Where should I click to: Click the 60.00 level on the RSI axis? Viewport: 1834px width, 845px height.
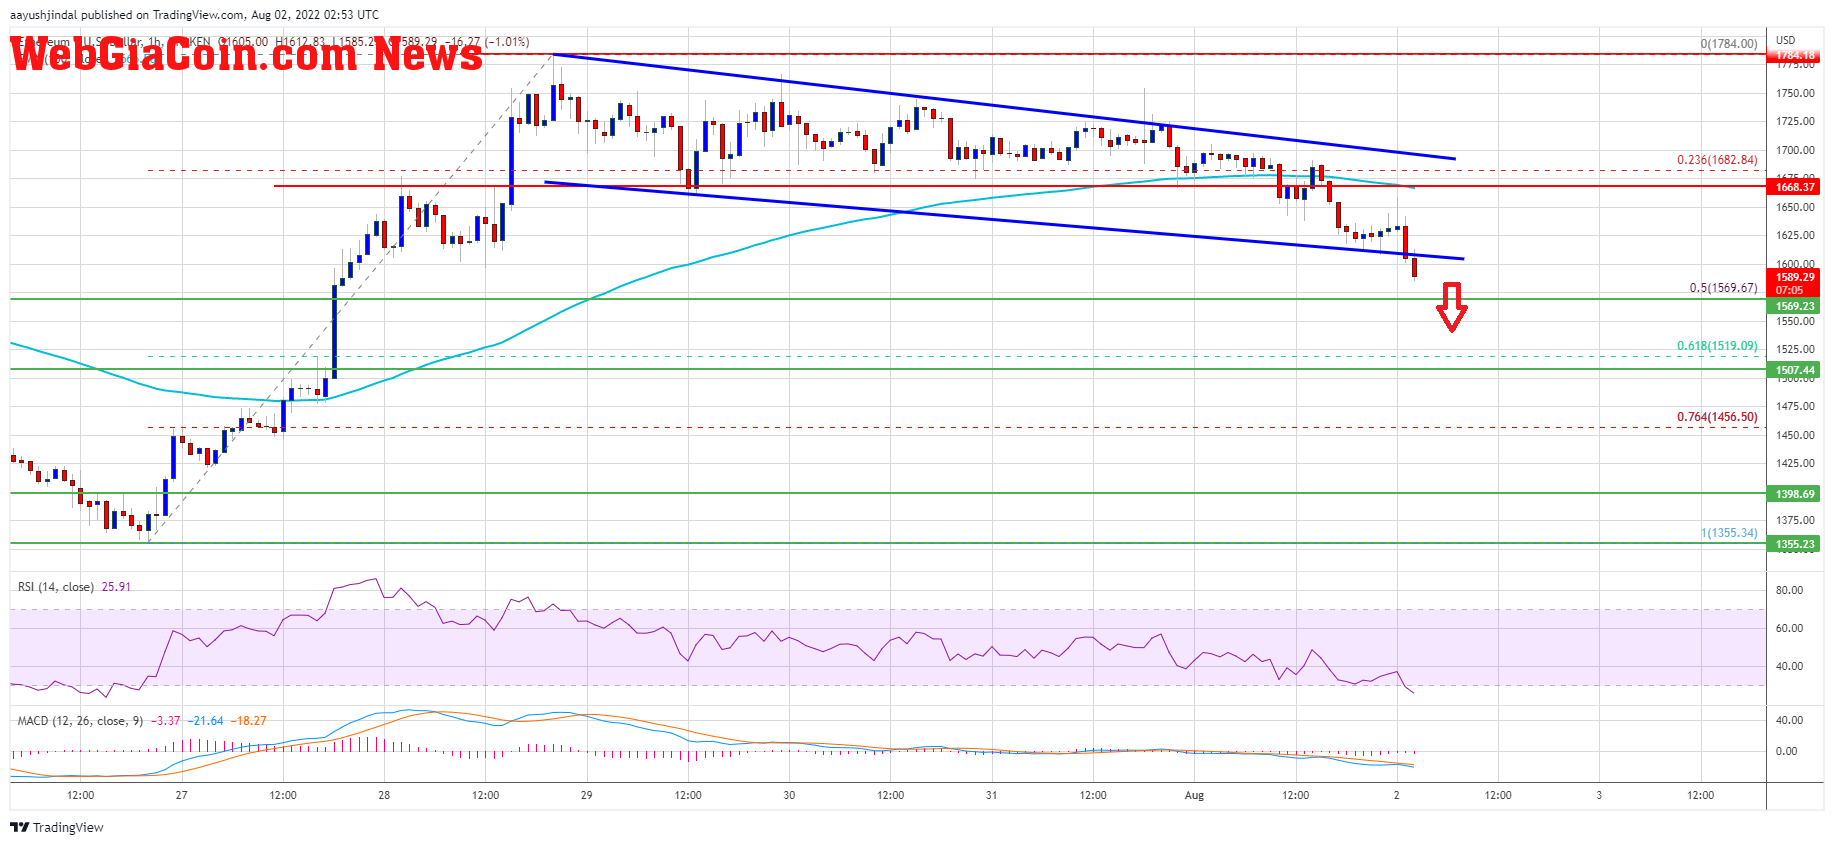(x=1789, y=628)
